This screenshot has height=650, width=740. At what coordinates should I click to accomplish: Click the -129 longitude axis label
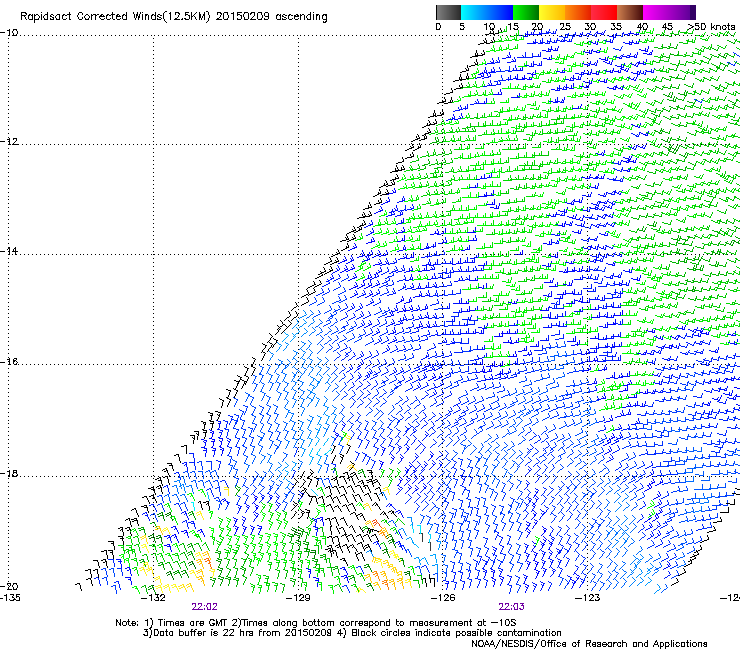pyautogui.click(x=298, y=598)
